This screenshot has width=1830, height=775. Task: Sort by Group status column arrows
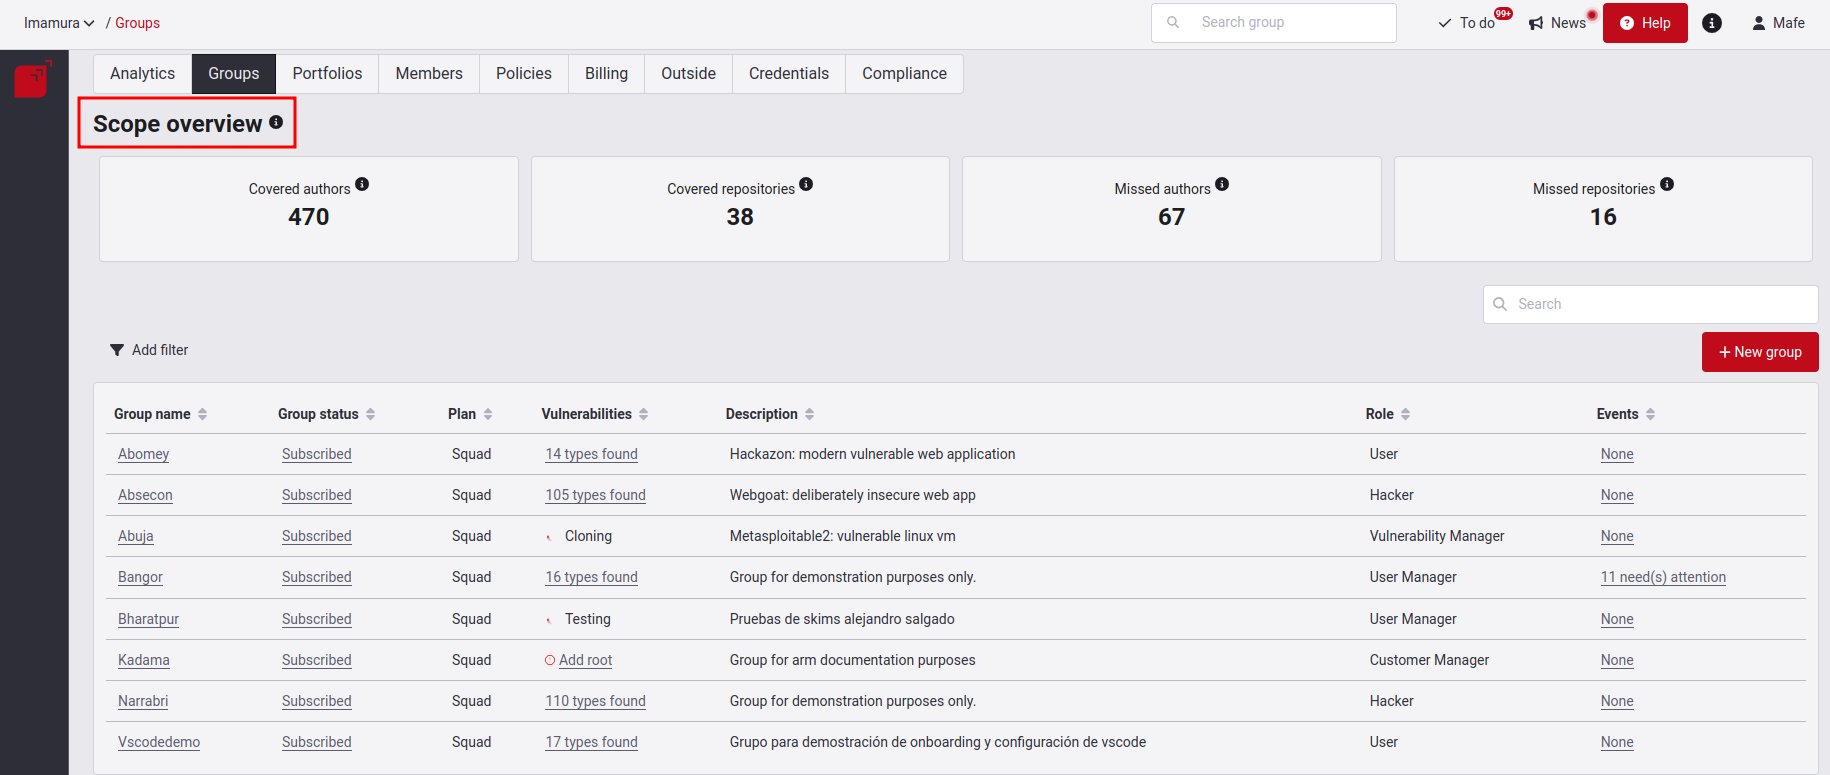coord(370,414)
